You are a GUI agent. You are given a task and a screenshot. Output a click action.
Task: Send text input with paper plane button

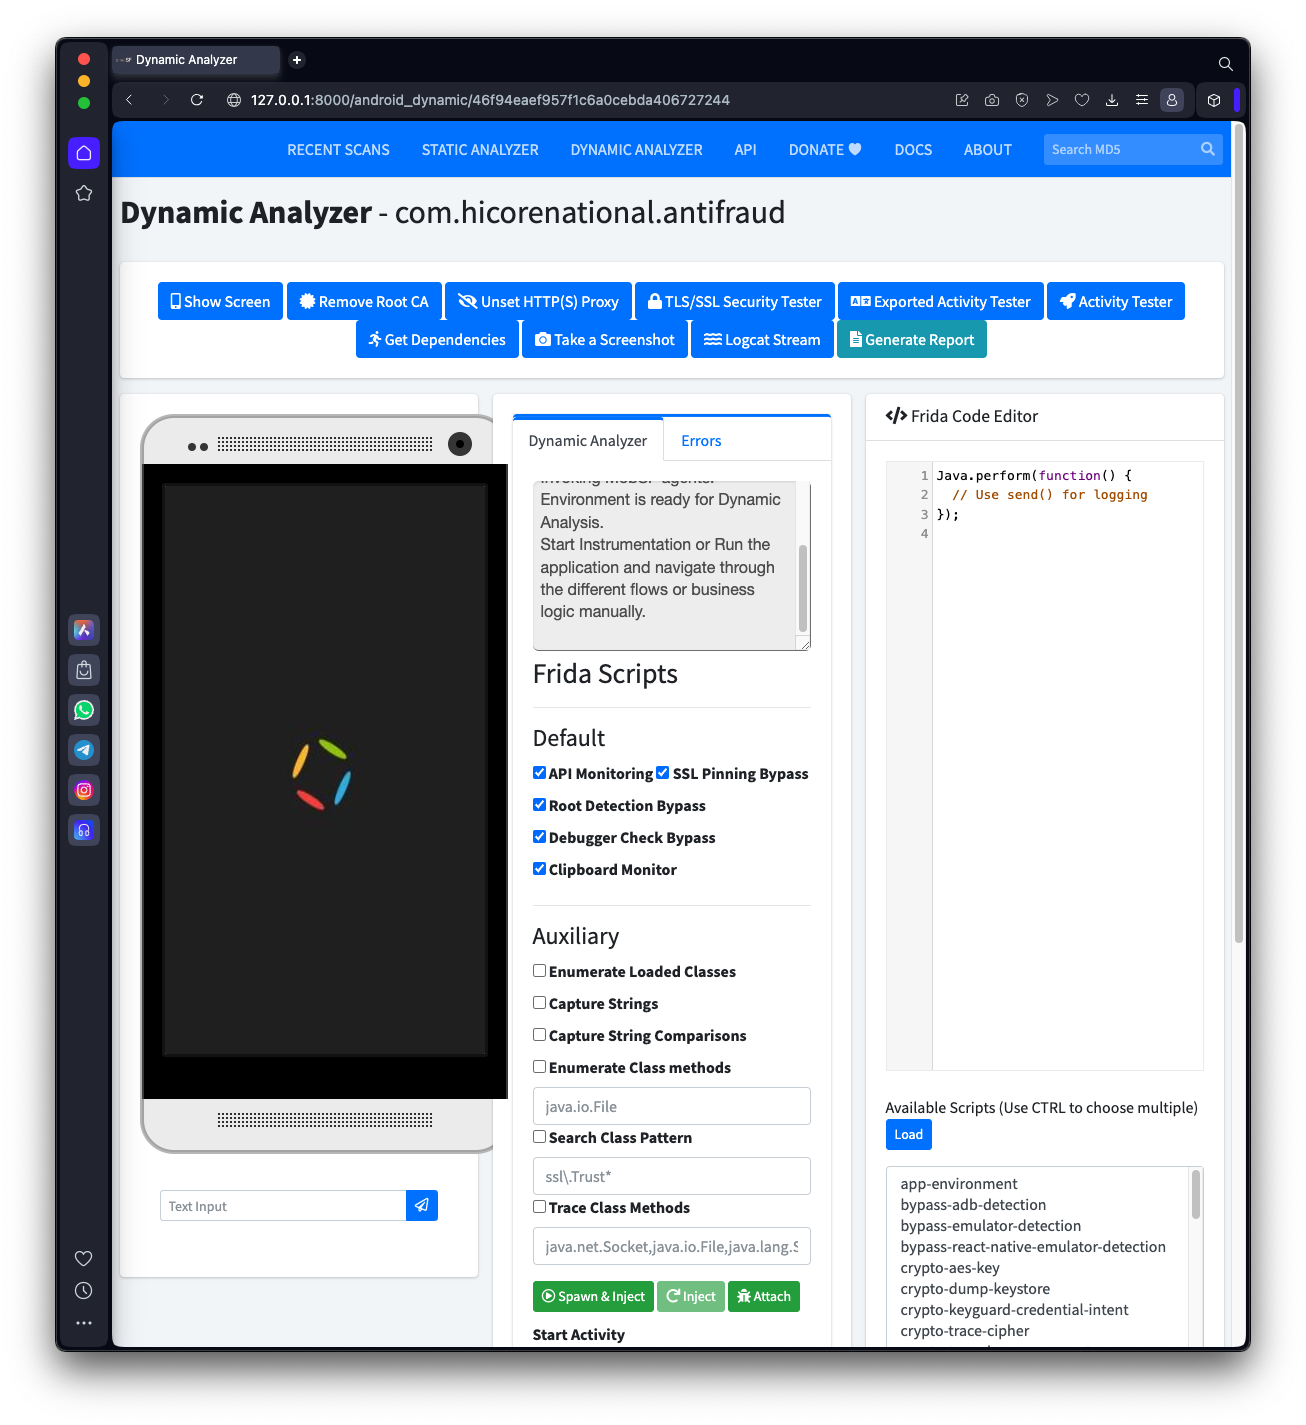[422, 1206]
